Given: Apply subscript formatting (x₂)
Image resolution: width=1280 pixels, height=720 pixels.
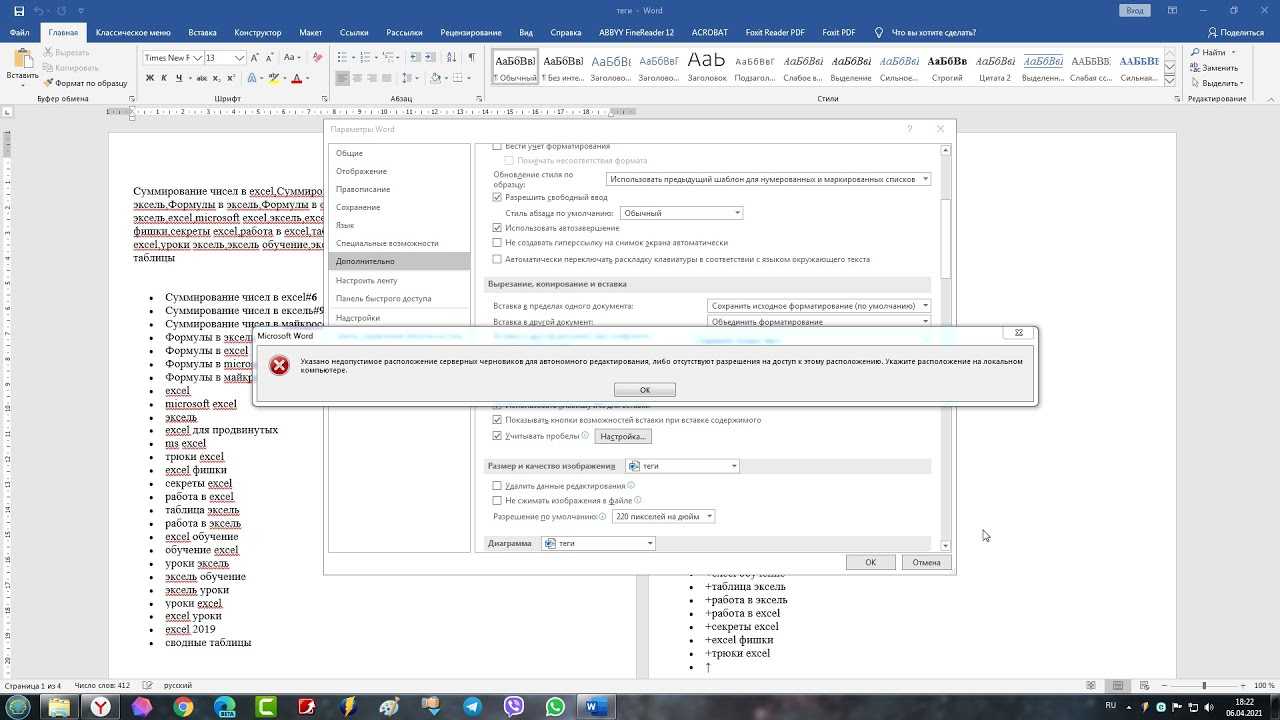Looking at the screenshot, I should 217,78.
